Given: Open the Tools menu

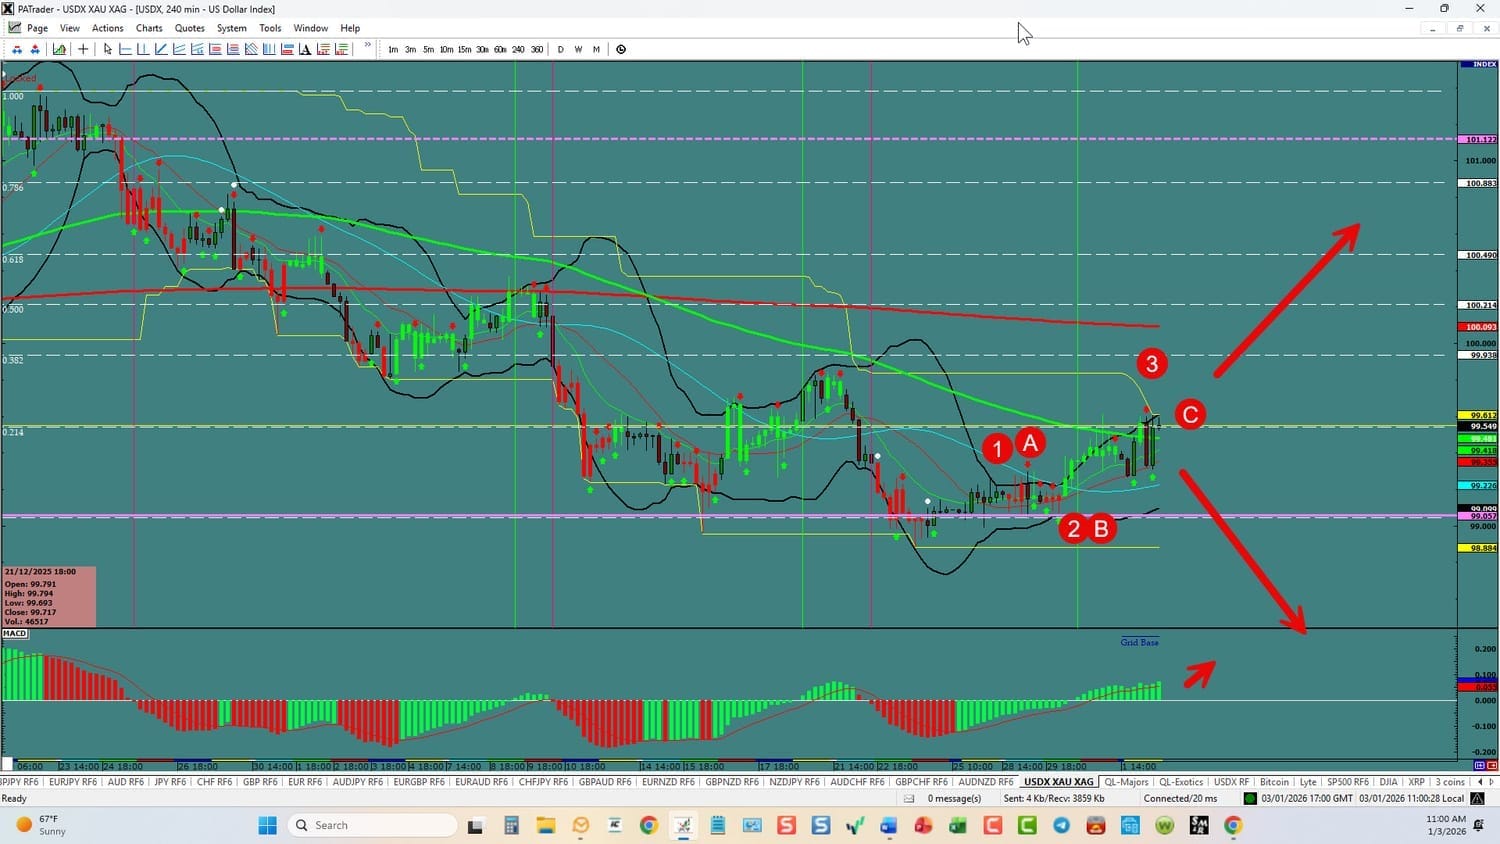Looking at the screenshot, I should coord(270,28).
